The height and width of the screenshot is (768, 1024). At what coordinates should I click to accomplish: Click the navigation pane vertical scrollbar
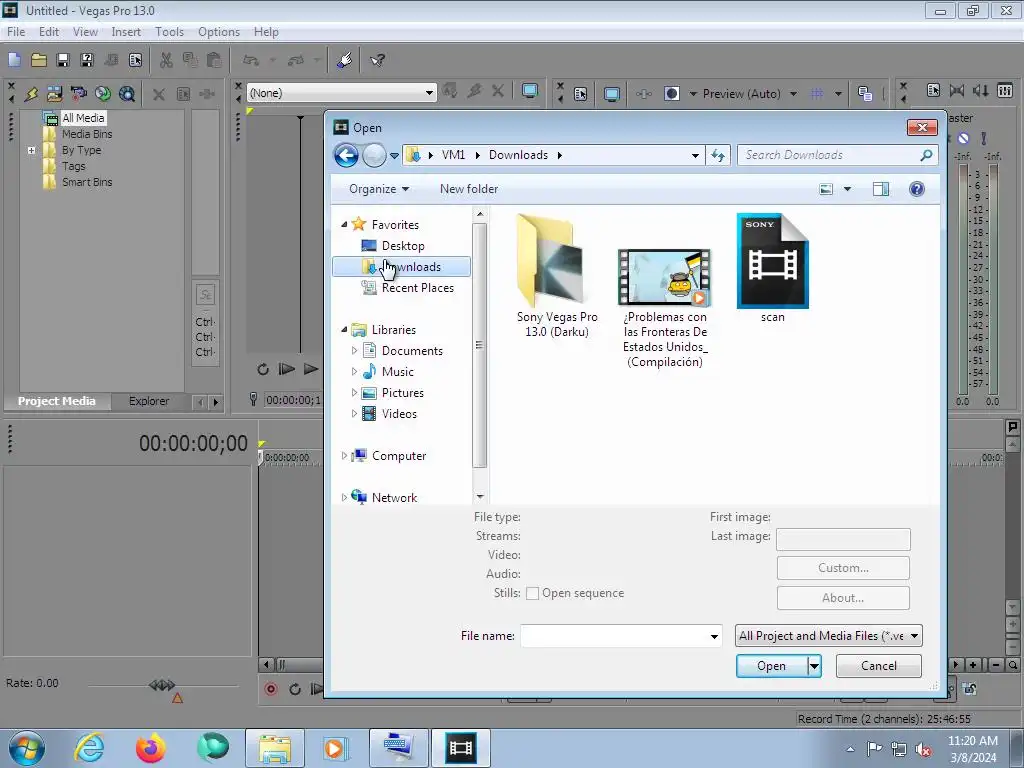click(480, 346)
